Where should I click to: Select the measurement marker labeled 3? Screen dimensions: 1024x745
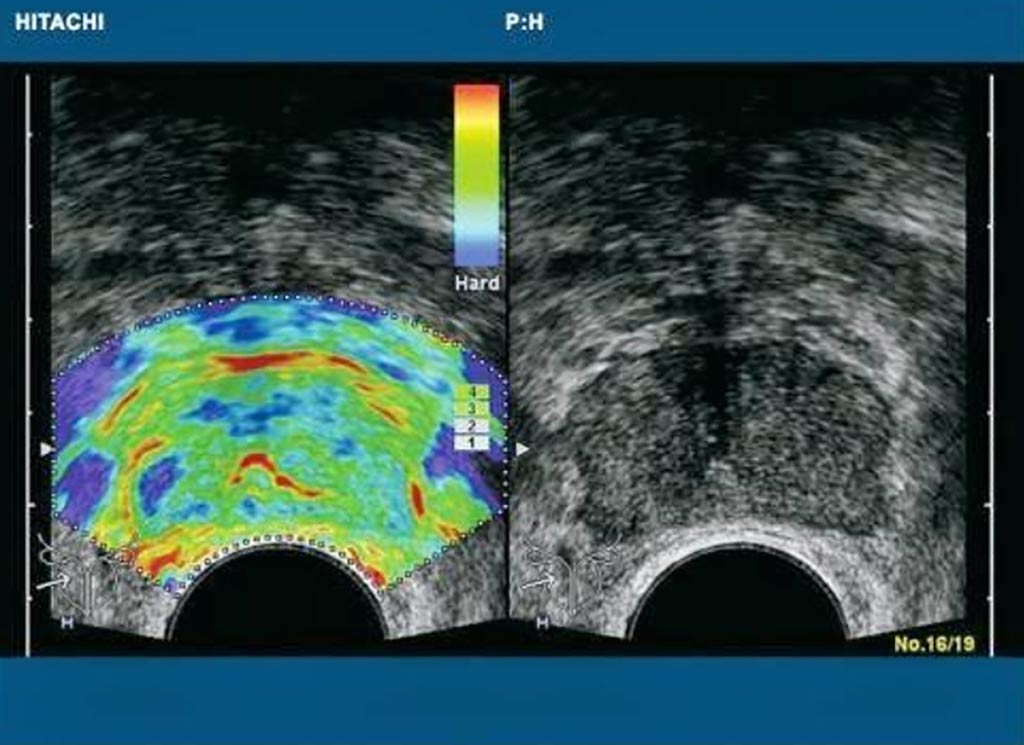[x=473, y=409]
